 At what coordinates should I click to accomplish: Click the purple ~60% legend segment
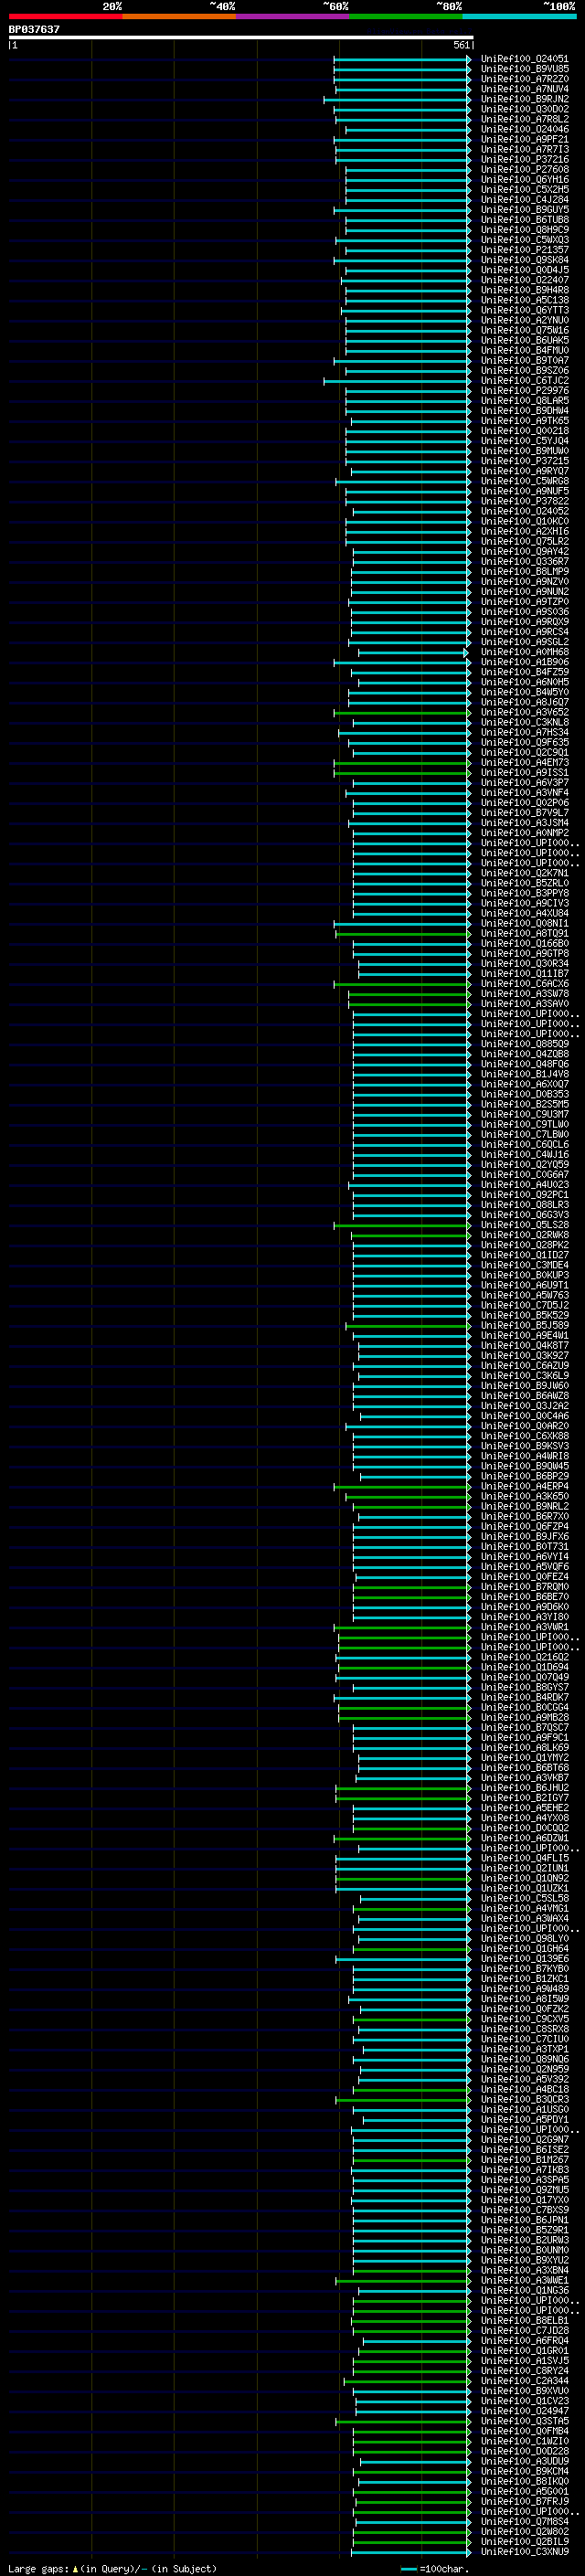292,16
